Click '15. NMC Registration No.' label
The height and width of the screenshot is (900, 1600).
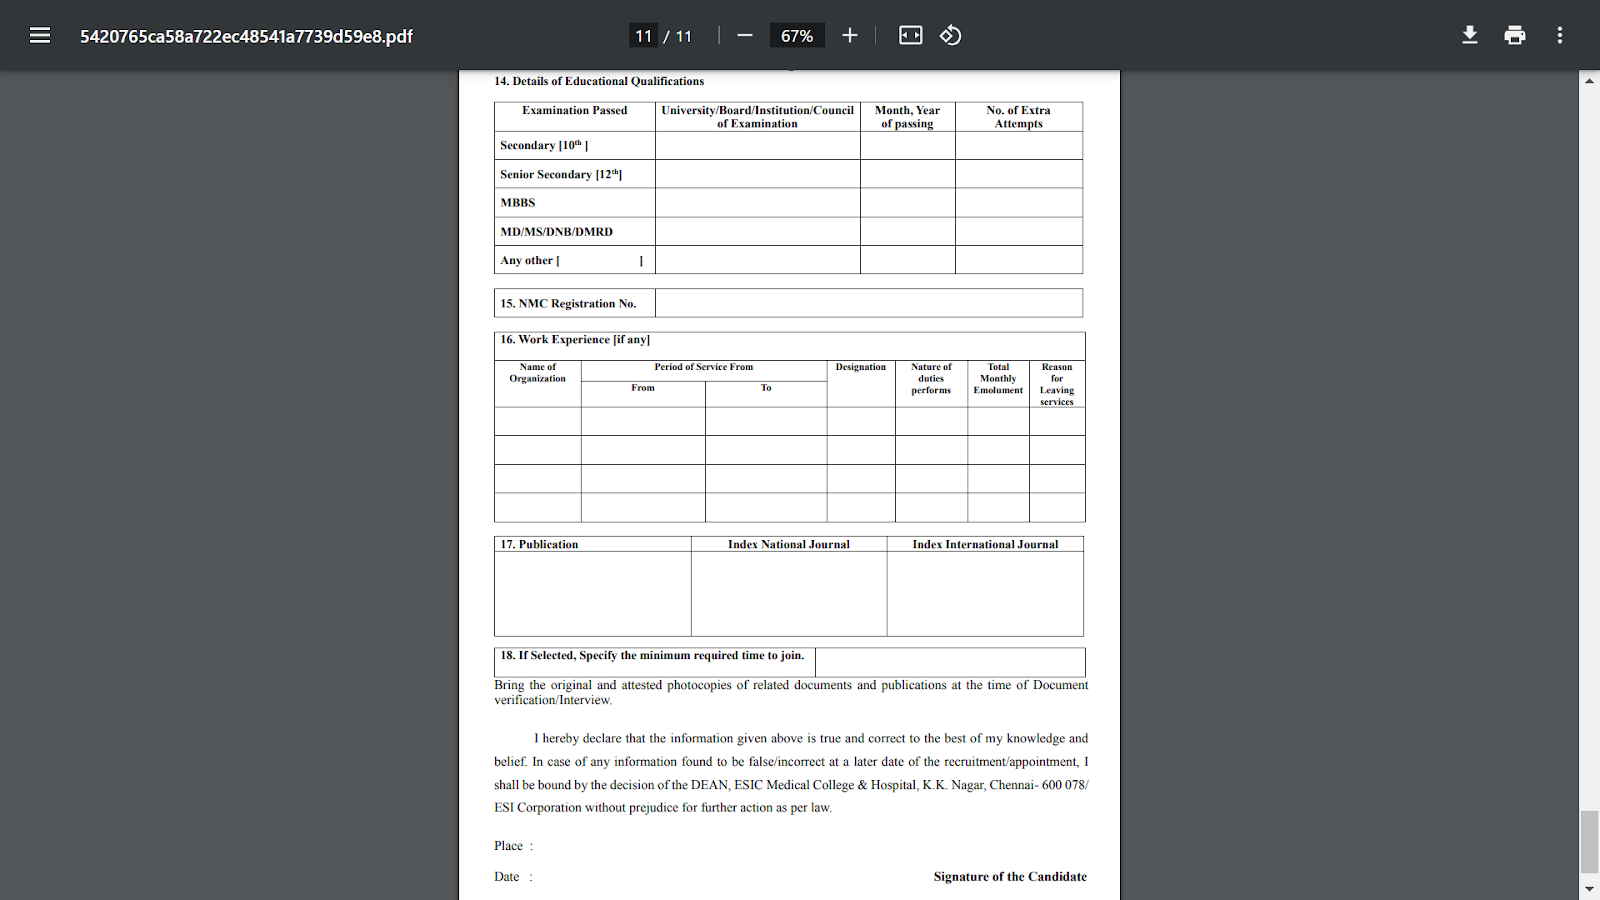pyautogui.click(x=568, y=303)
